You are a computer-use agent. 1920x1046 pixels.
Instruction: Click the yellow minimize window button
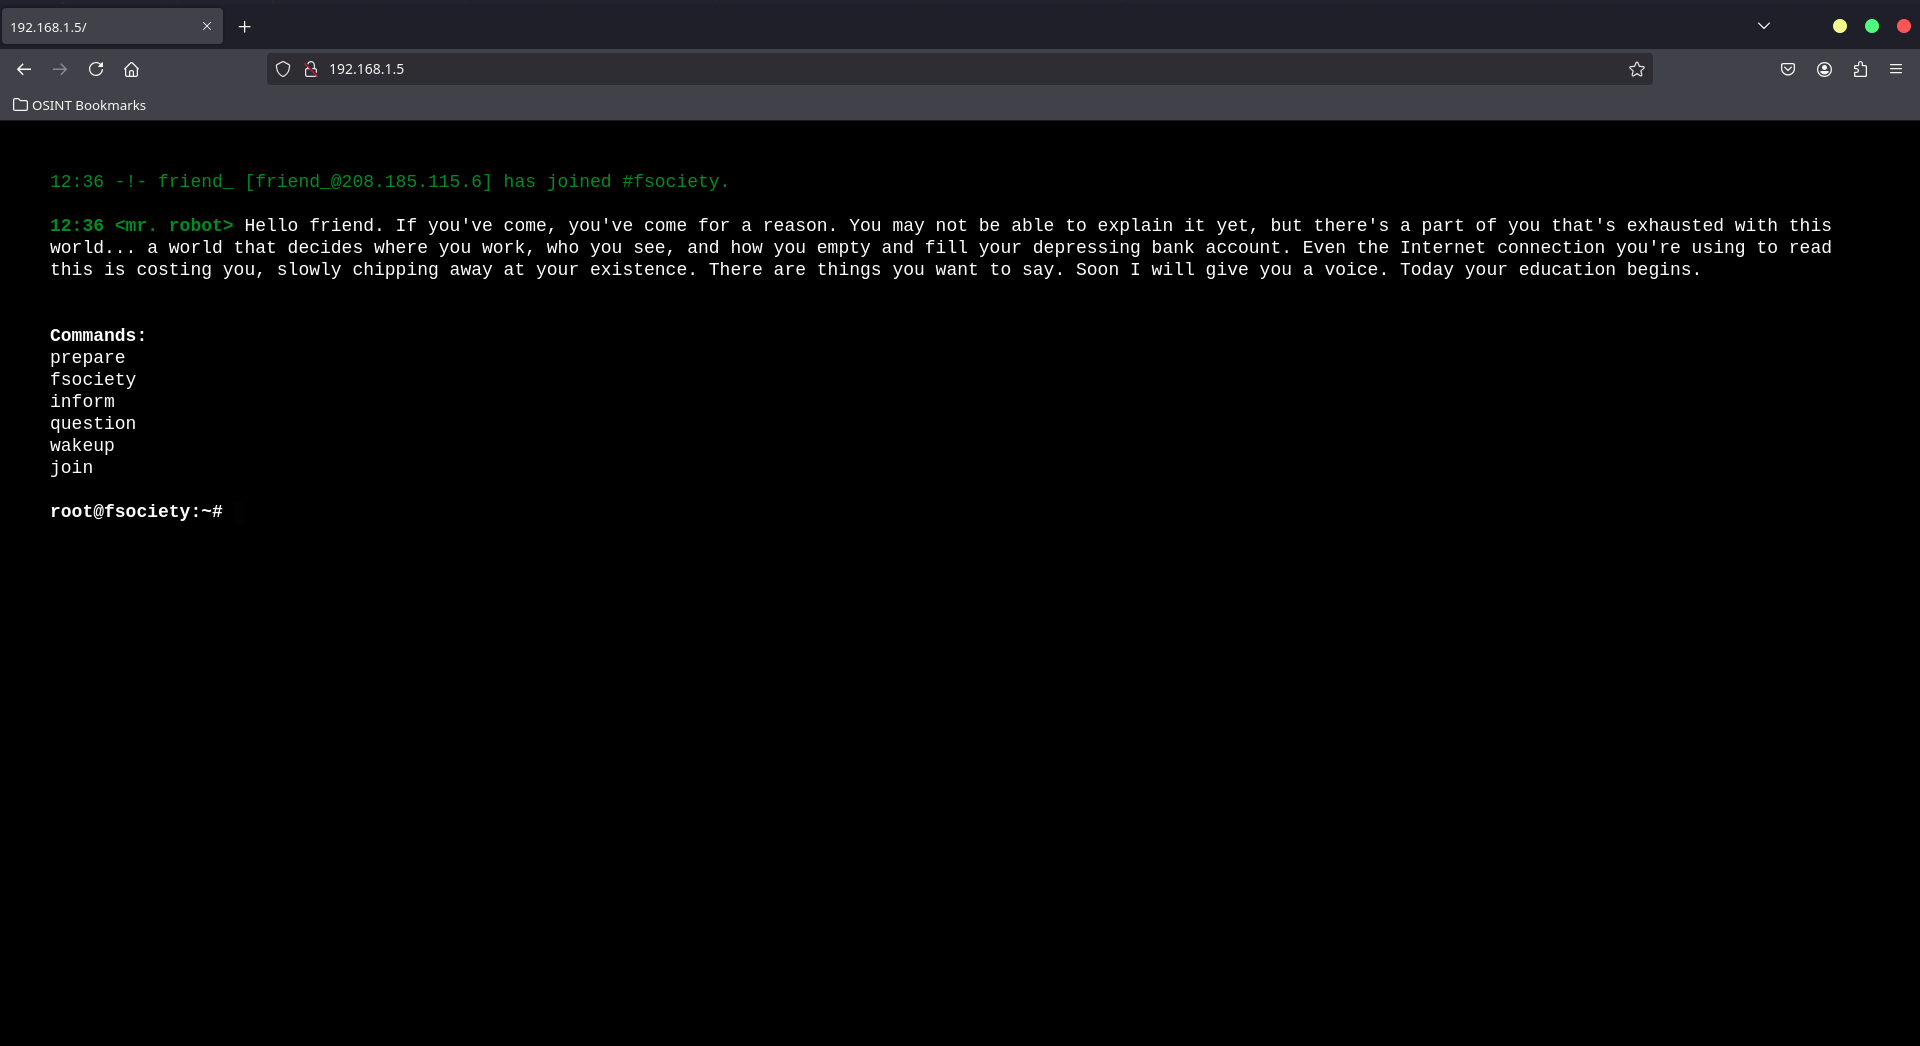click(1840, 26)
